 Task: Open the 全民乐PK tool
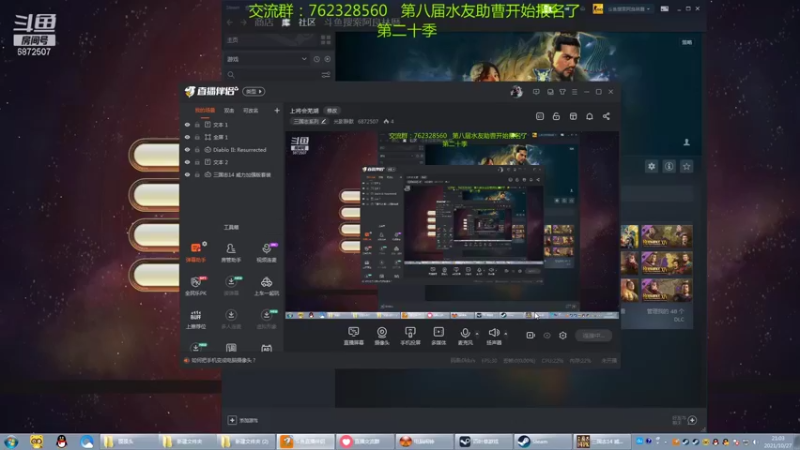pyautogui.click(x=196, y=286)
